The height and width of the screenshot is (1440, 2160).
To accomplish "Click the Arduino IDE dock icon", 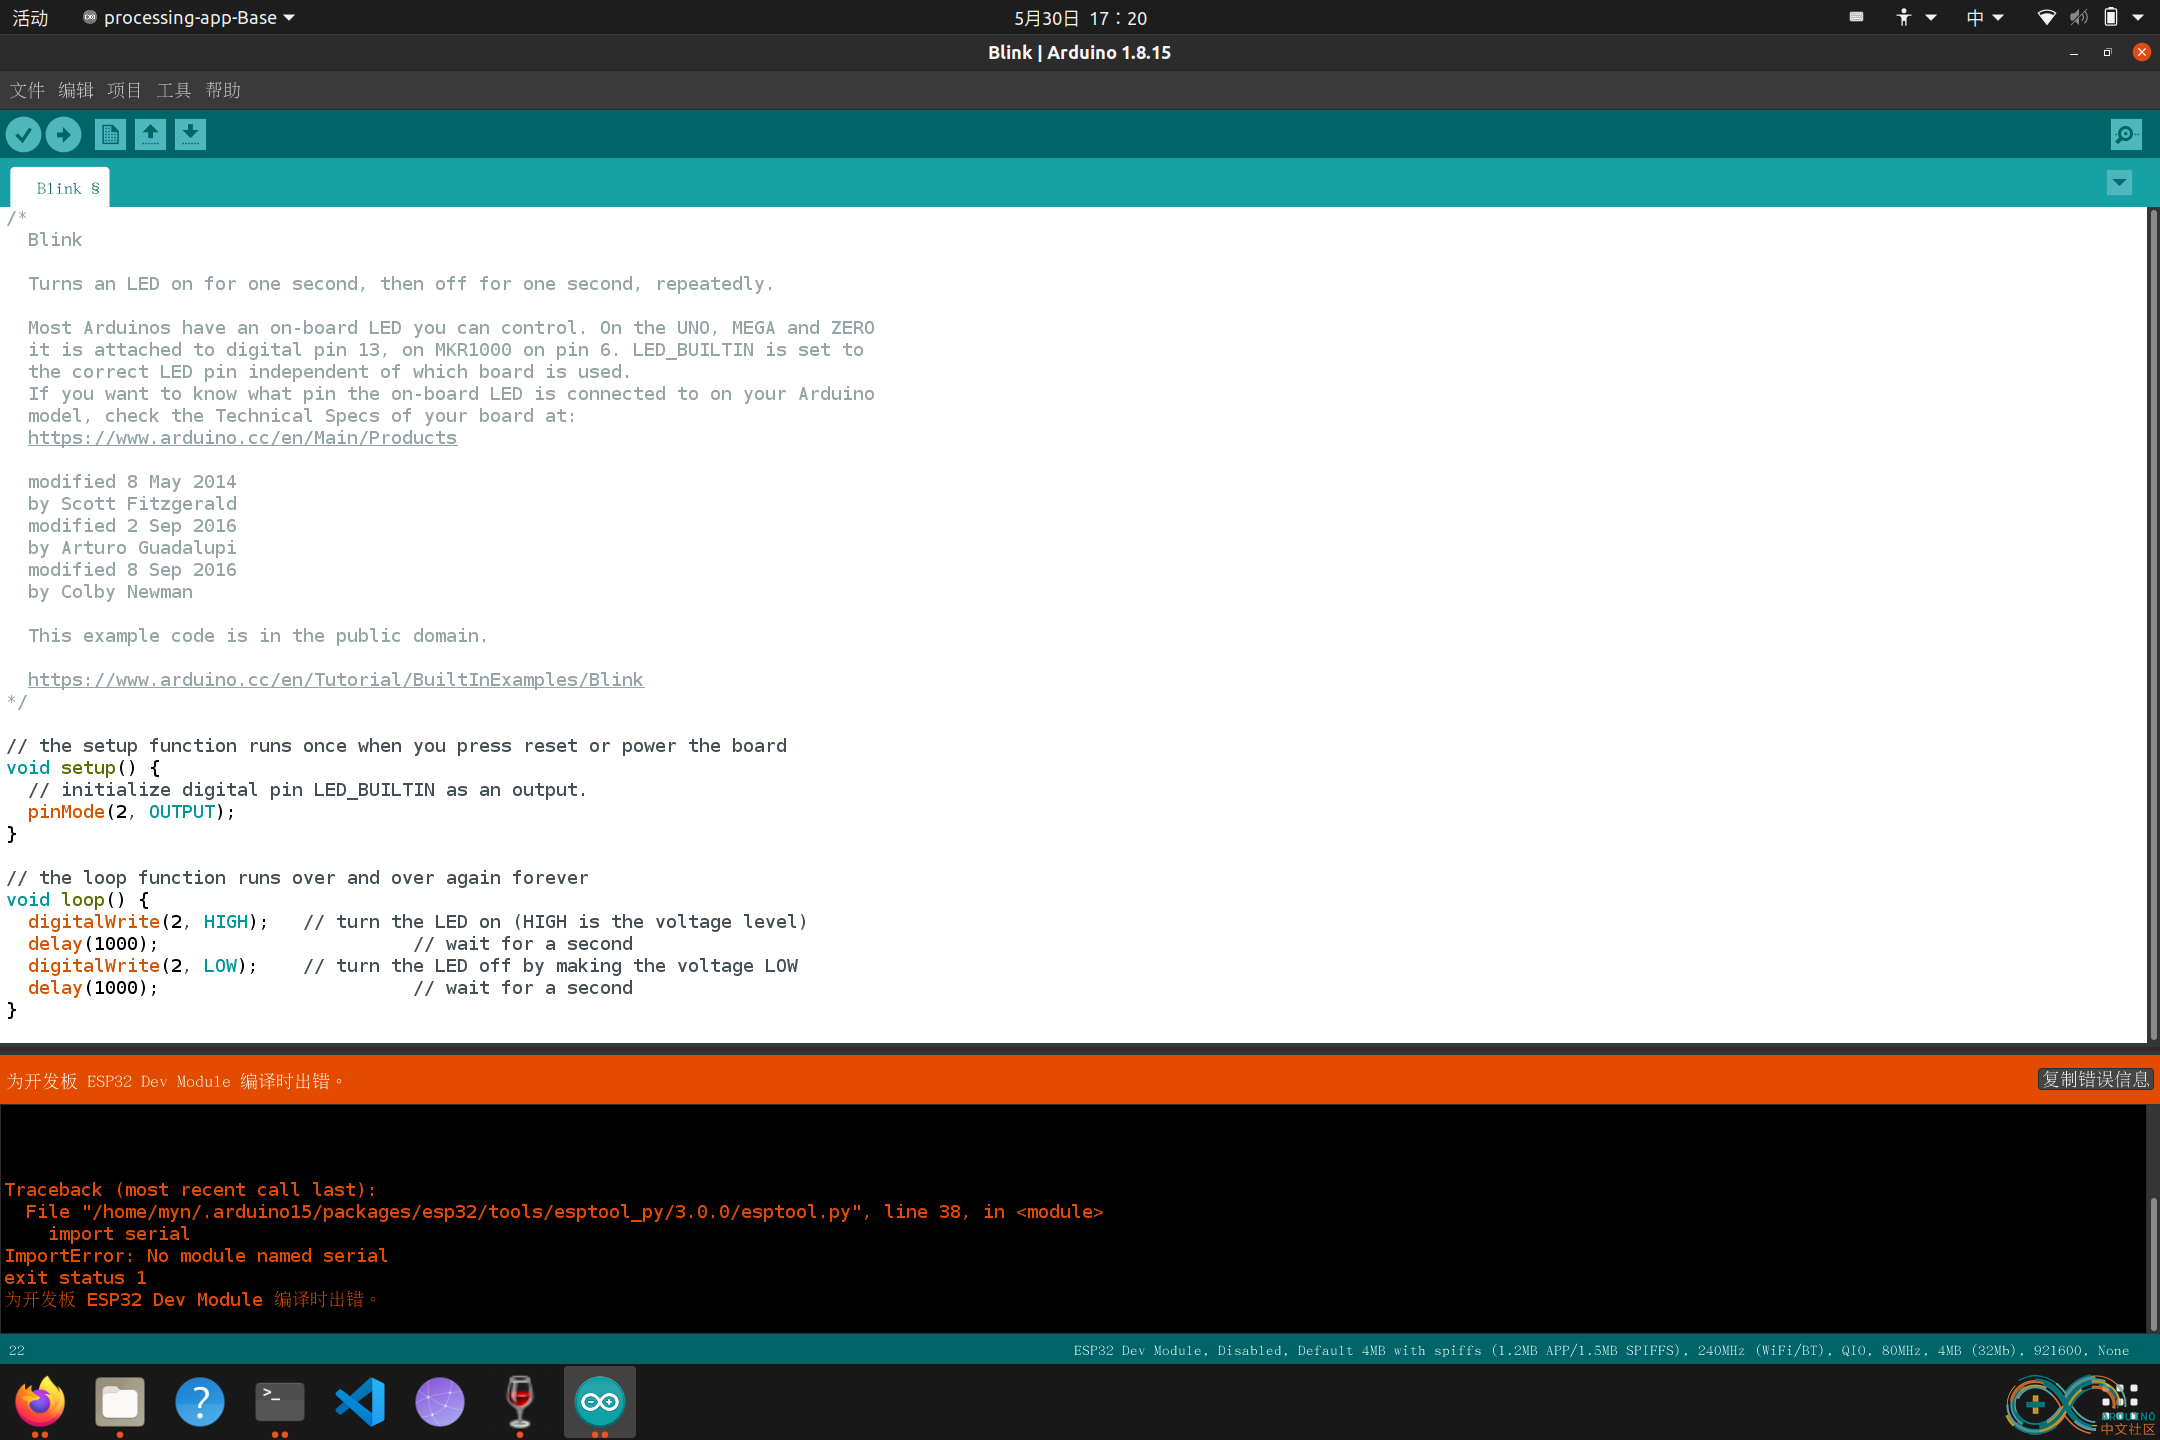I will 600,1401.
